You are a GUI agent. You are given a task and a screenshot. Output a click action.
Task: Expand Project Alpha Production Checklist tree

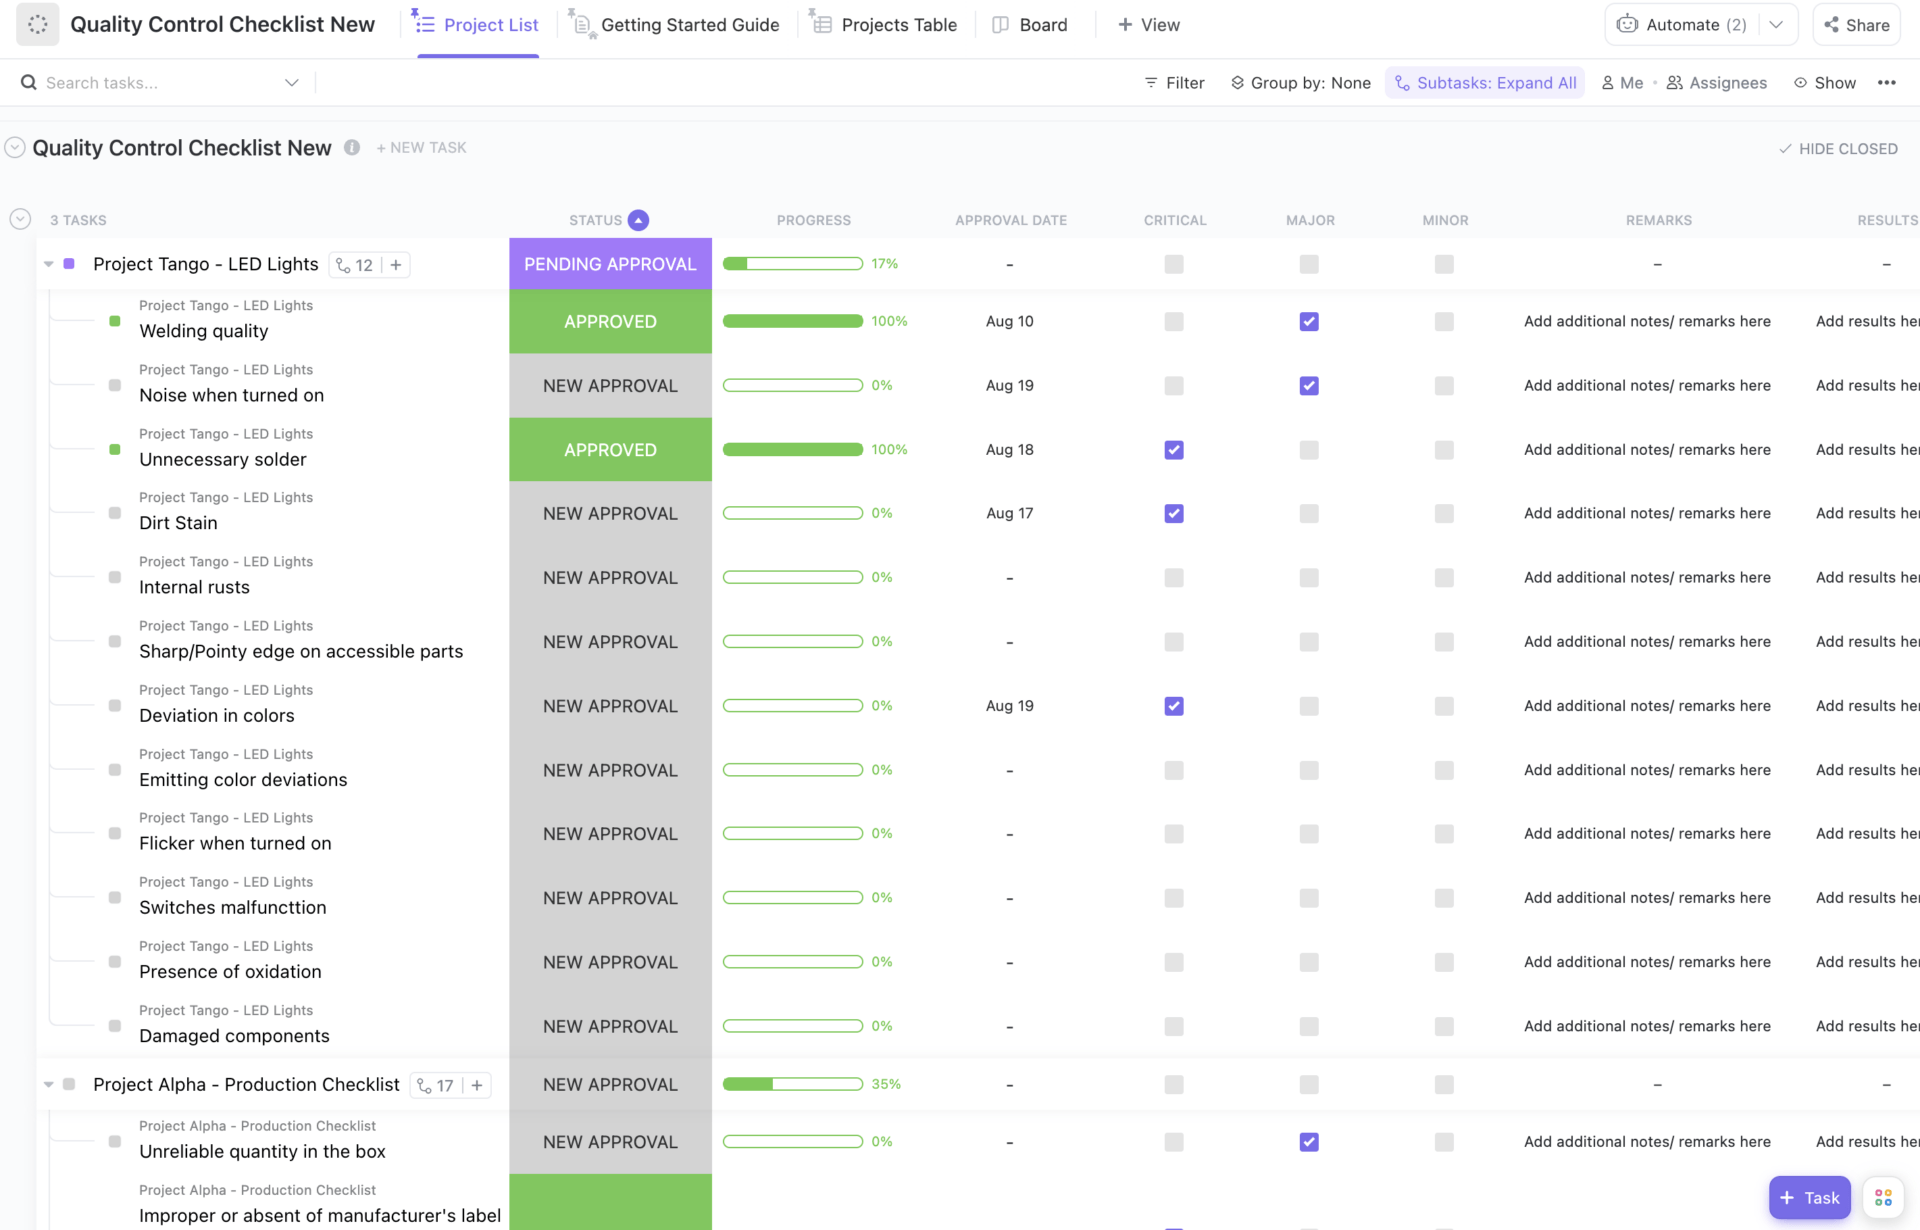[45, 1084]
